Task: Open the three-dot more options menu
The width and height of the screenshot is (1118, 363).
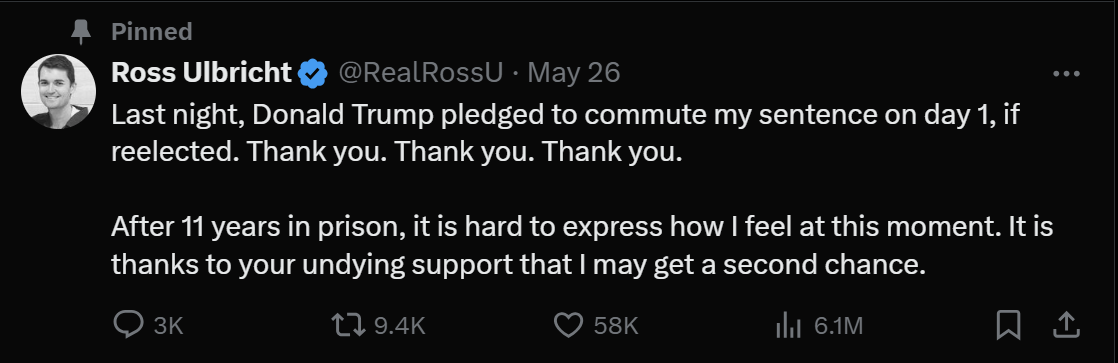Action: pos(1067,73)
